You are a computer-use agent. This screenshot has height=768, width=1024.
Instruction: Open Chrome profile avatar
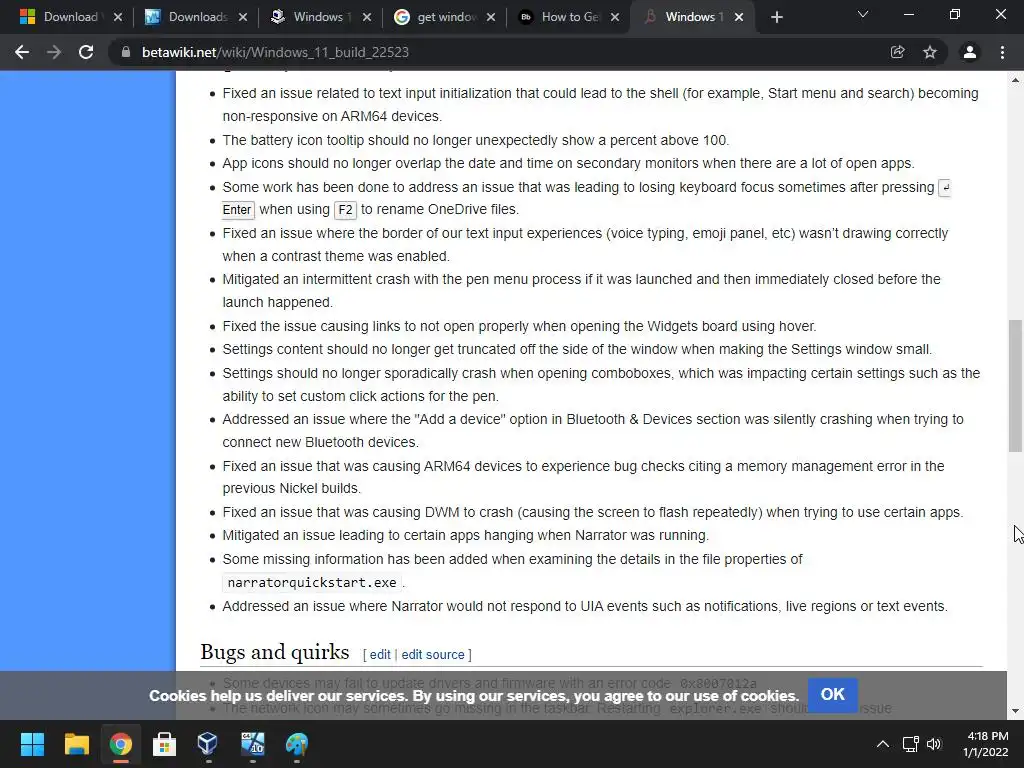[x=970, y=52]
